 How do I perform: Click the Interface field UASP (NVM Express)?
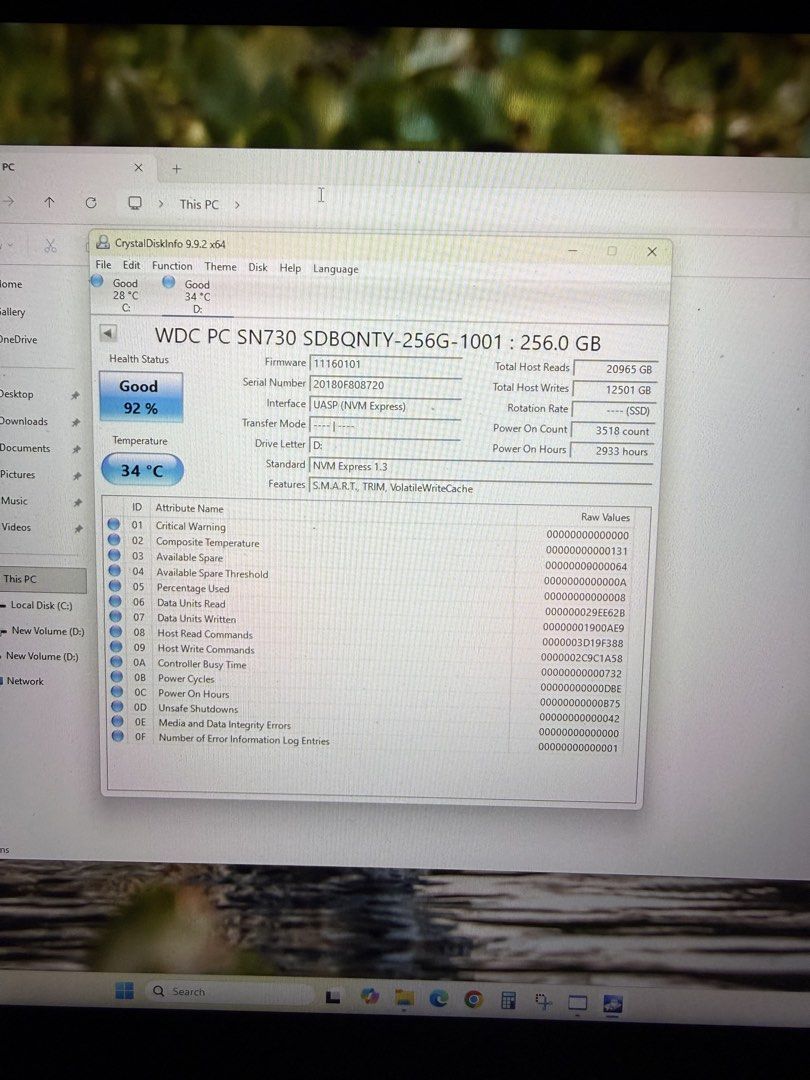tap(385, 406)
